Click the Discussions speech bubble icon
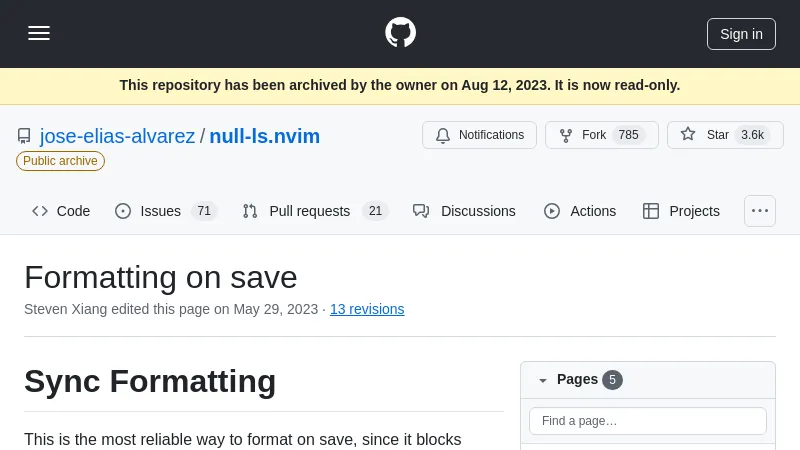Viewport: 800px width, 450px height. pos(421,211)
